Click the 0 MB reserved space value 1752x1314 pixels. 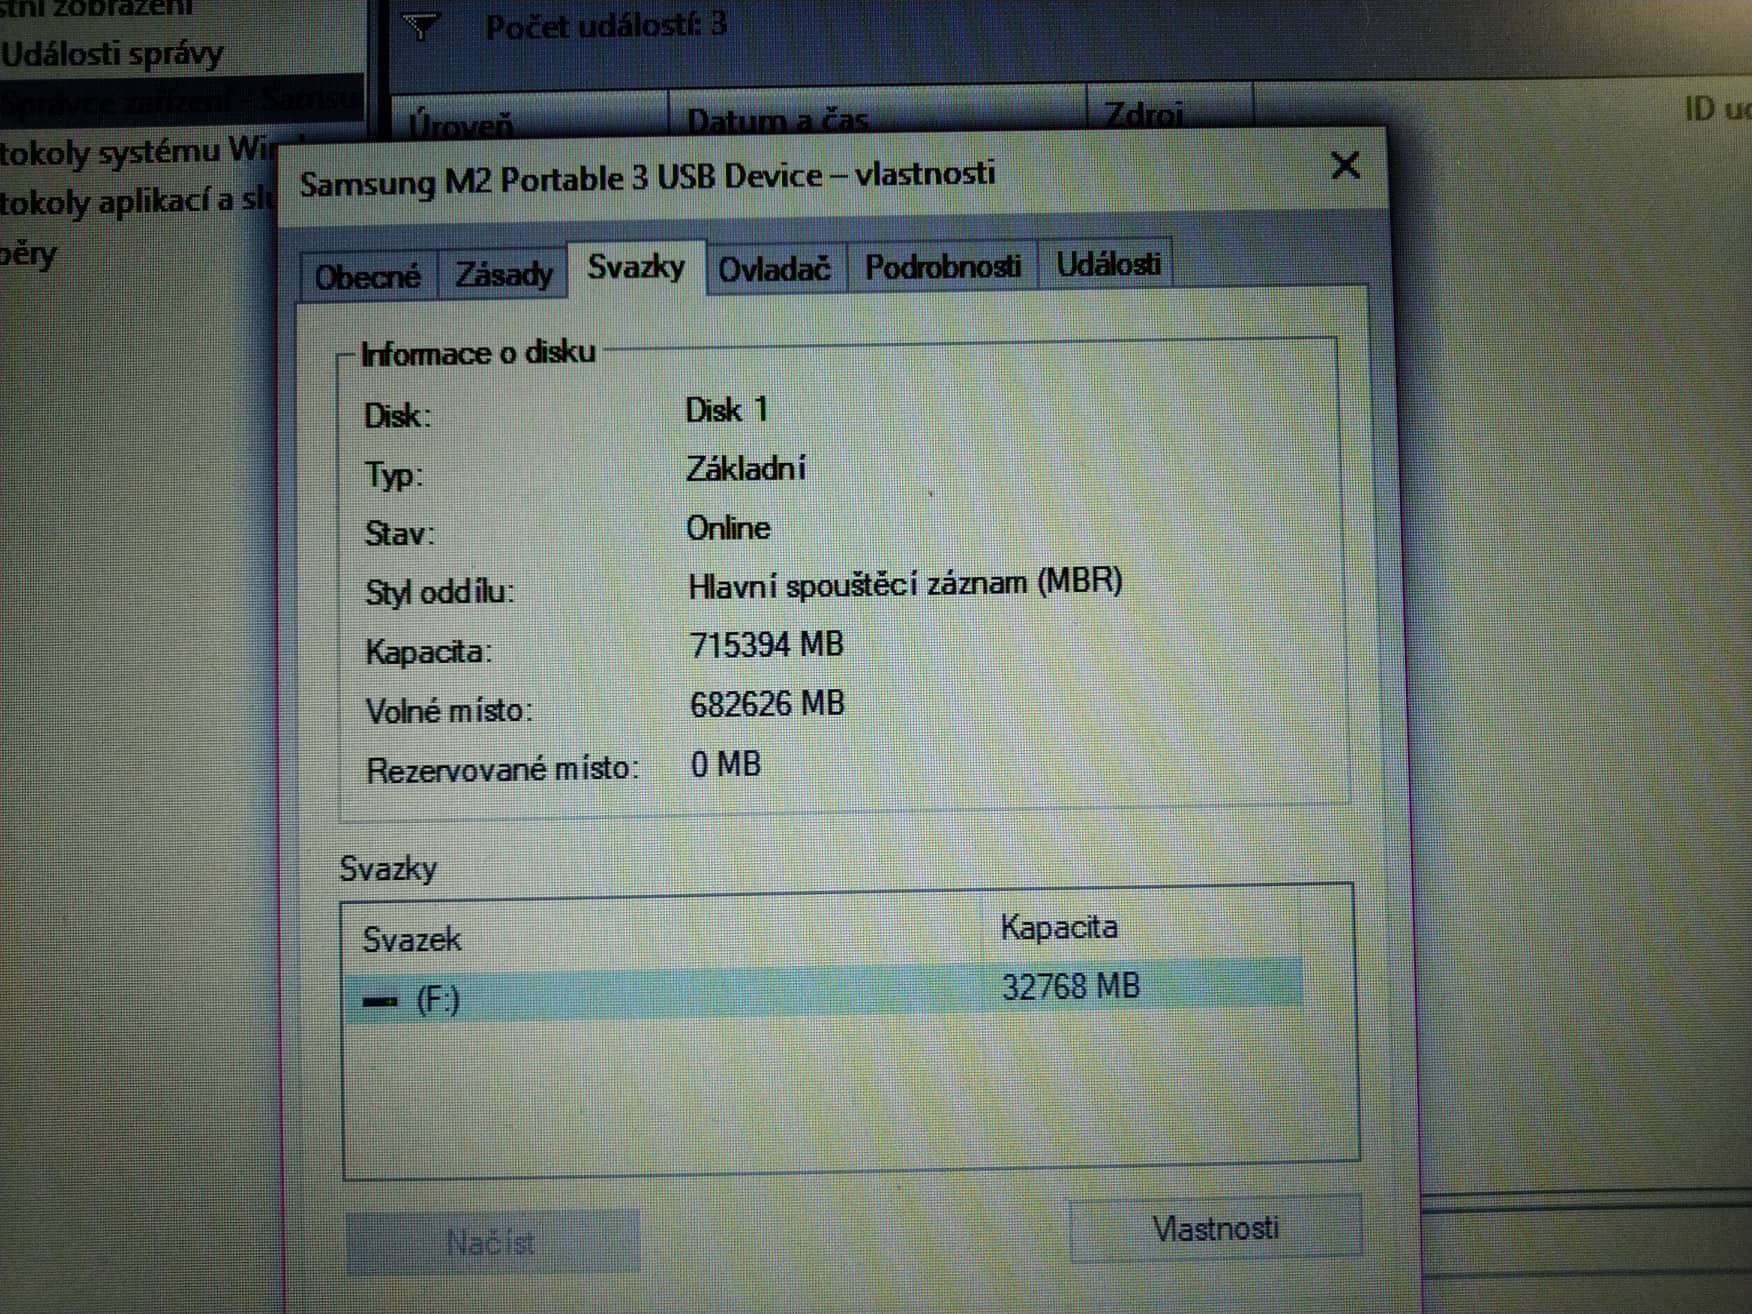(726, 764)
